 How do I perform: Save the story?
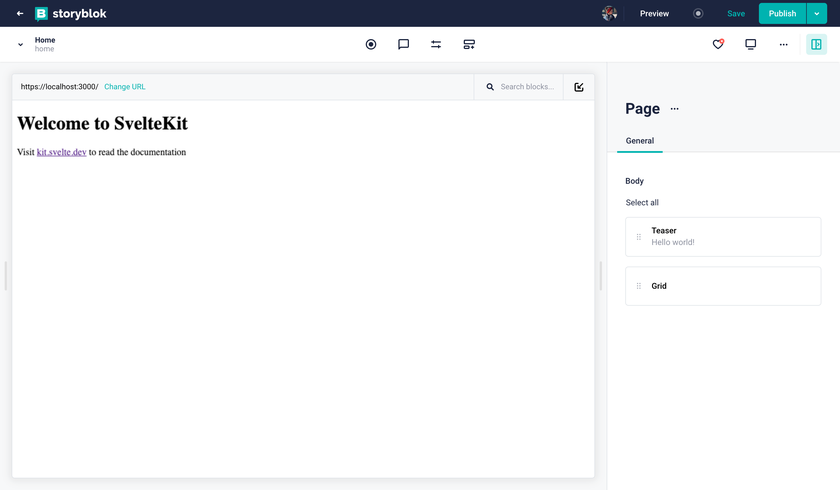pyautogui.click(x=736, y=13)
